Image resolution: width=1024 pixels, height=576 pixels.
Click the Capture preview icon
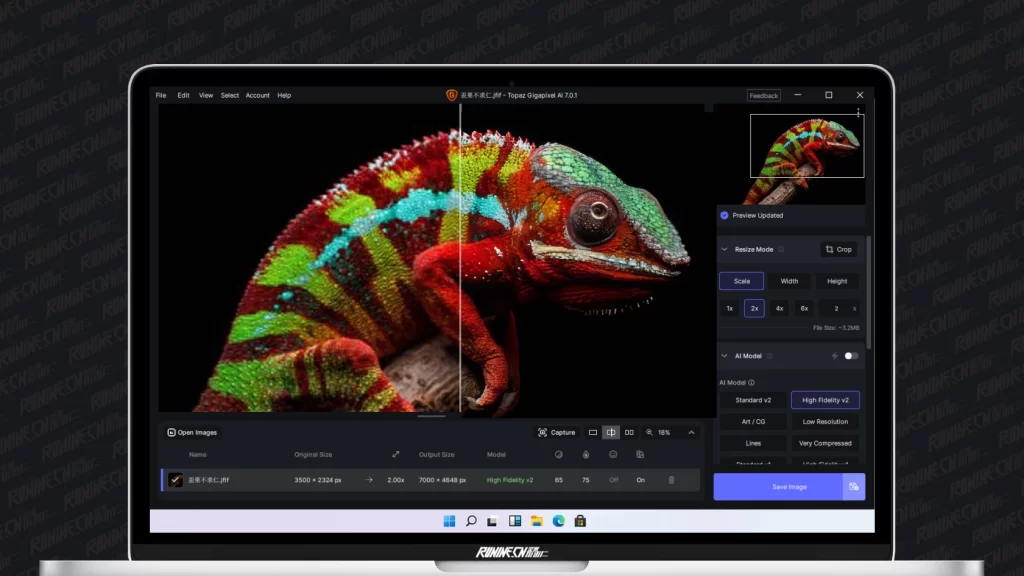coord(543,432)
